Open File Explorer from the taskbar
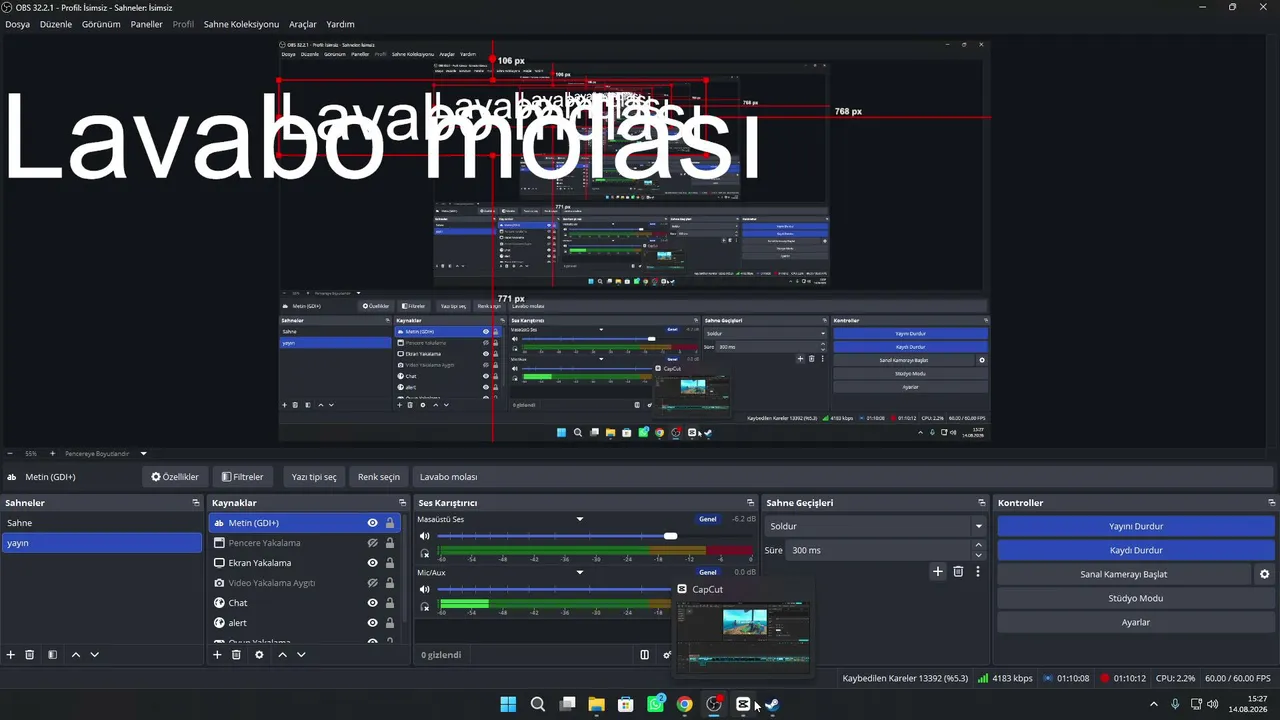Screen dimensions: 1280x720 click(596, 704)
